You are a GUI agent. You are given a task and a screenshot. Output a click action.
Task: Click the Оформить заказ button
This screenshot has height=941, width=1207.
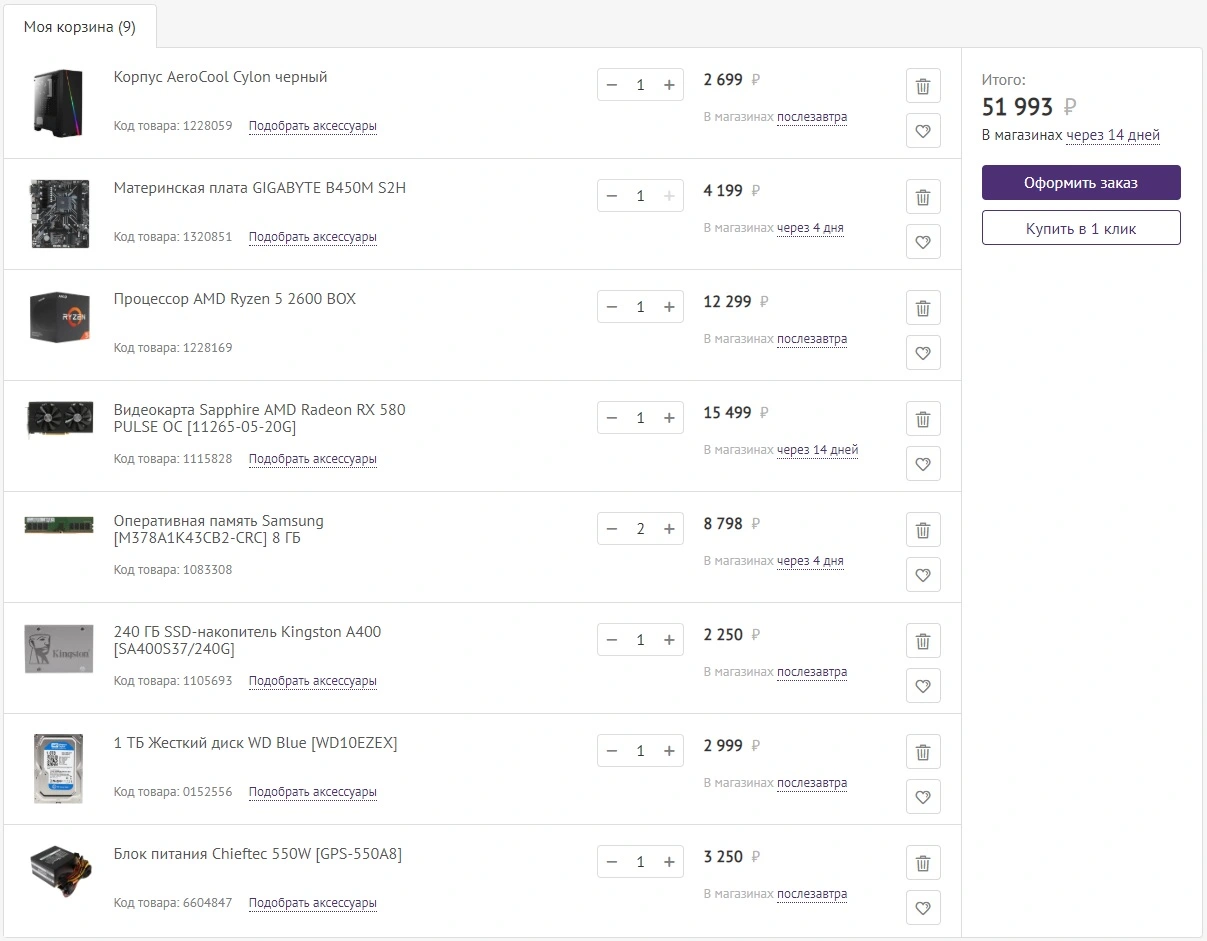coord(1081,183)
